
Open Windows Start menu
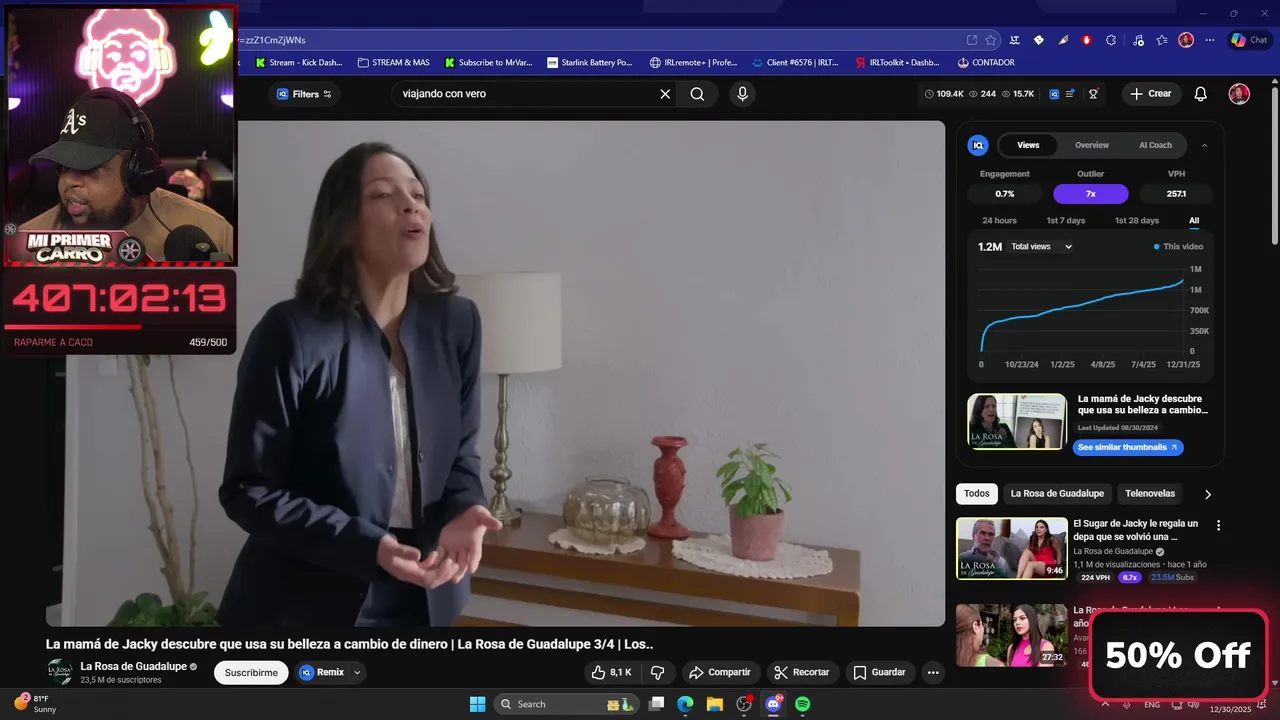tap(477, 704)
